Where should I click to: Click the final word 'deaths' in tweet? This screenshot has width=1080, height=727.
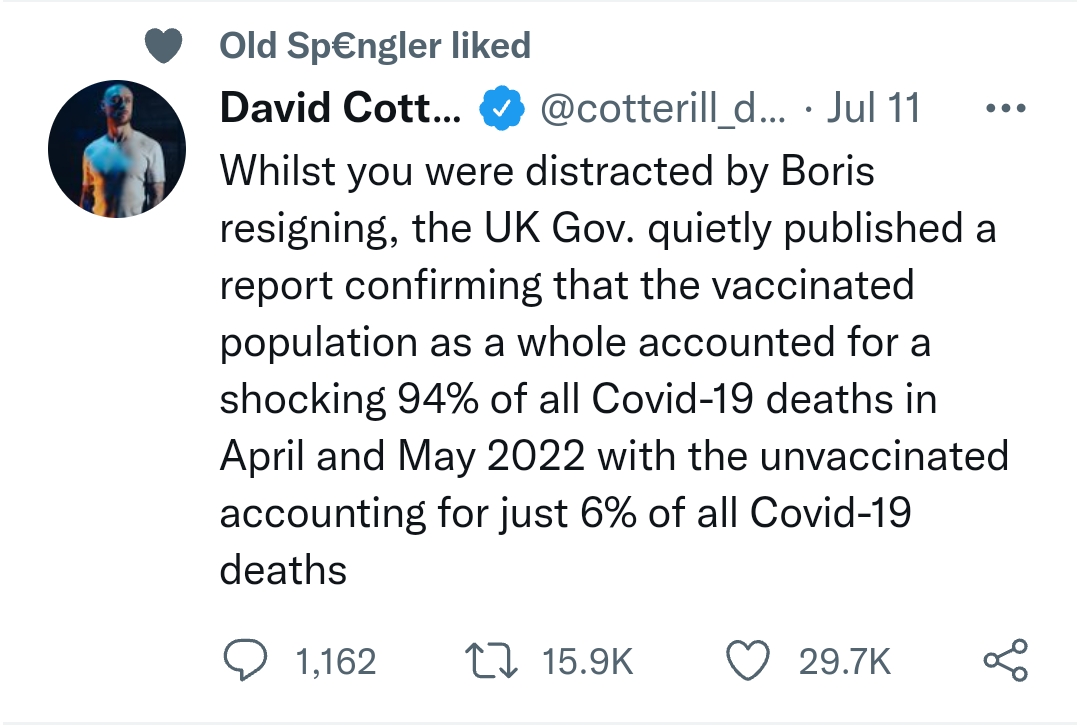tap(283, 571)
